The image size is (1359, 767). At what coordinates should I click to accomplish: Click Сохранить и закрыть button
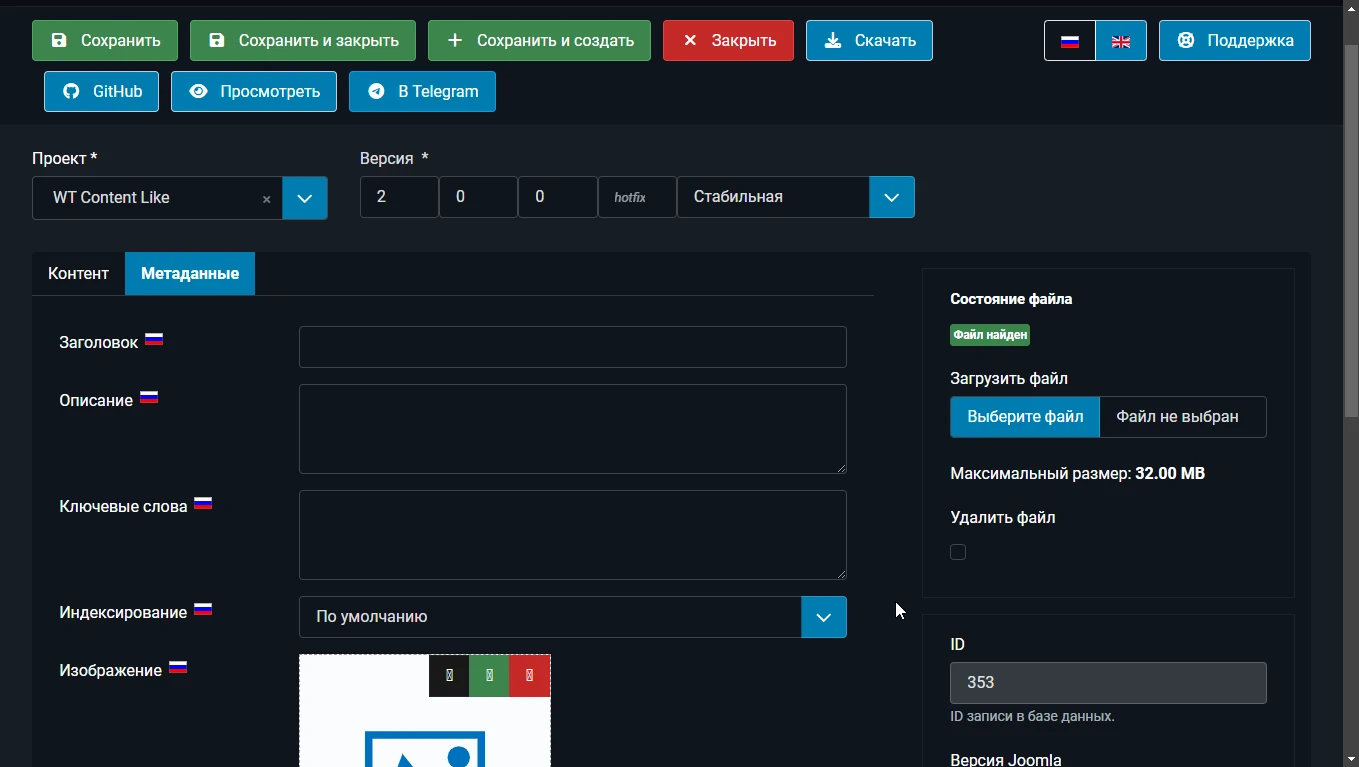(303, 41)
